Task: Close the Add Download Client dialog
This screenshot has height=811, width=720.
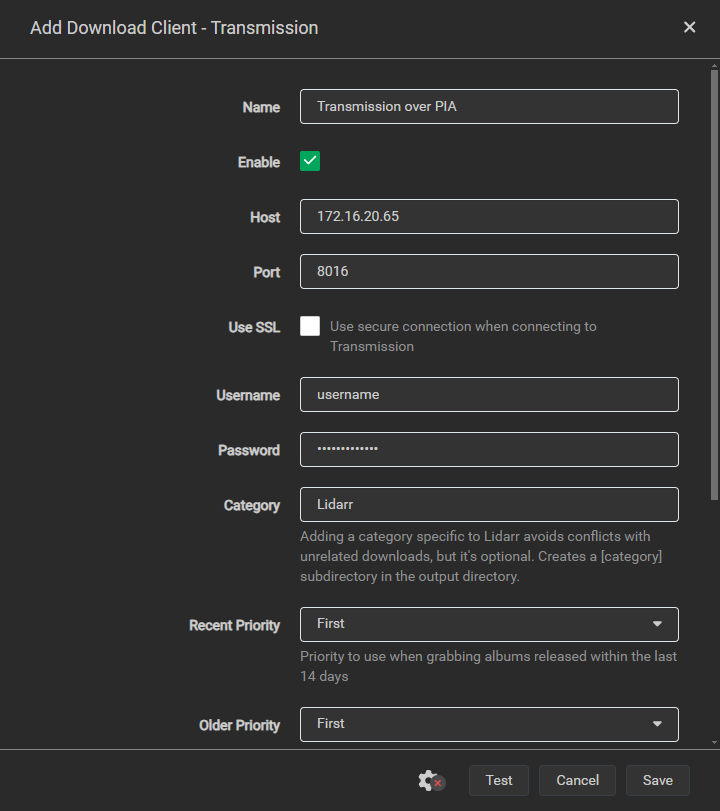Action: click(689, 27)
